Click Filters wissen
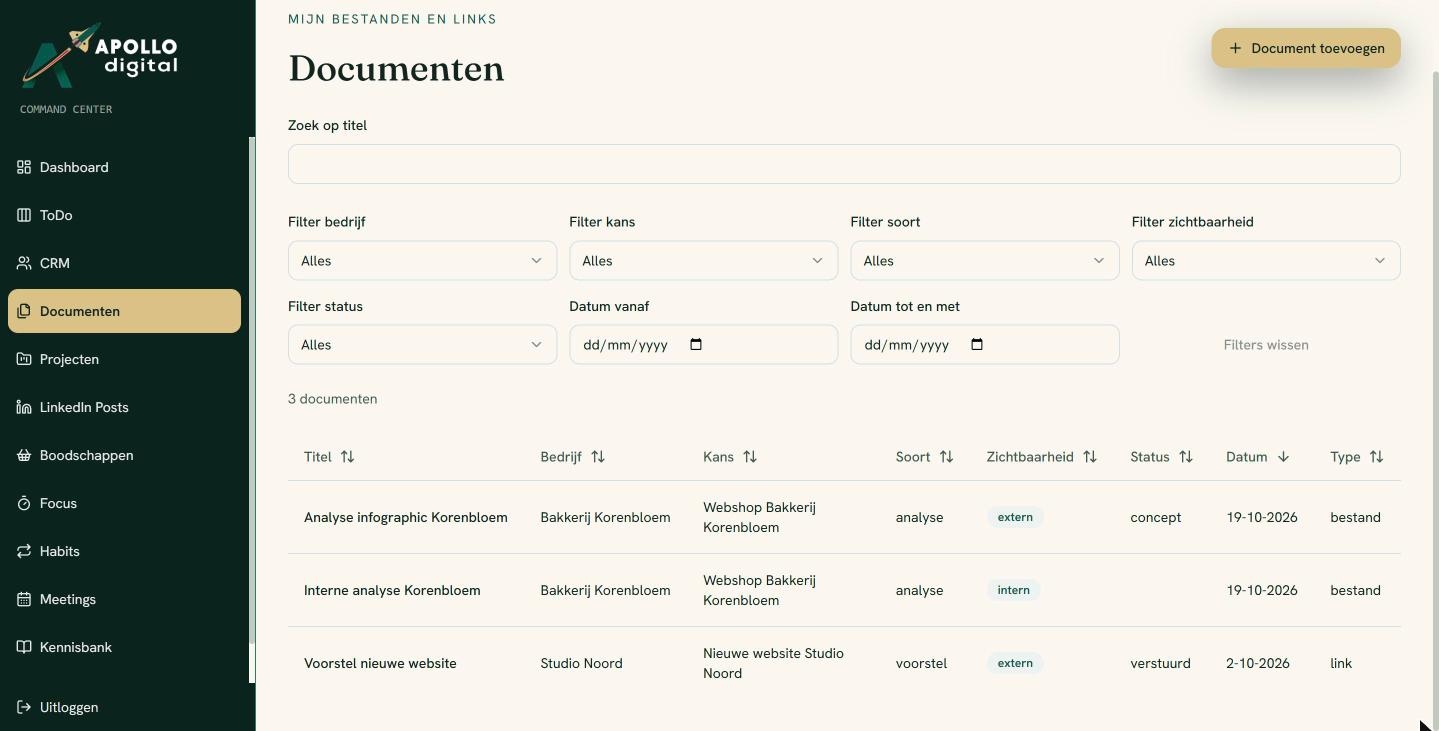 (x=1266, y=345)
